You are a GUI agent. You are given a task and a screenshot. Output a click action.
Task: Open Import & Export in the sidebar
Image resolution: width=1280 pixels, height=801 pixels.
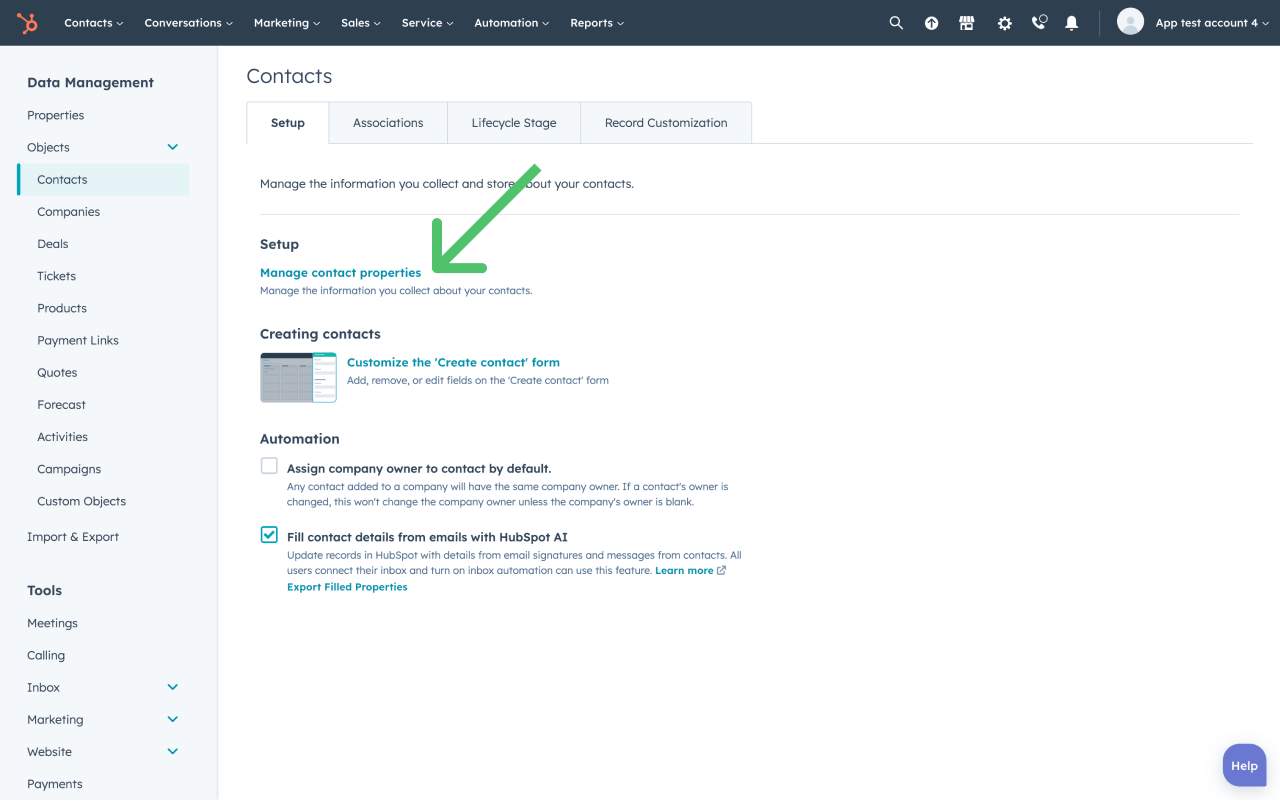[73, 537]
